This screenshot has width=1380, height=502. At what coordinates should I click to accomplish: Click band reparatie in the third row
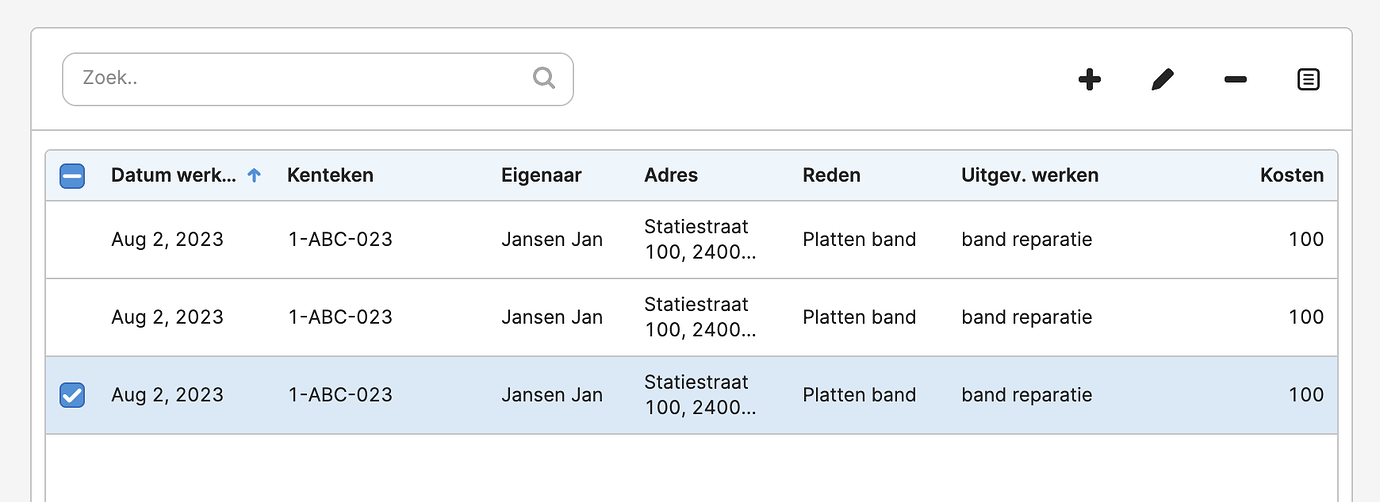(1027, 396)
